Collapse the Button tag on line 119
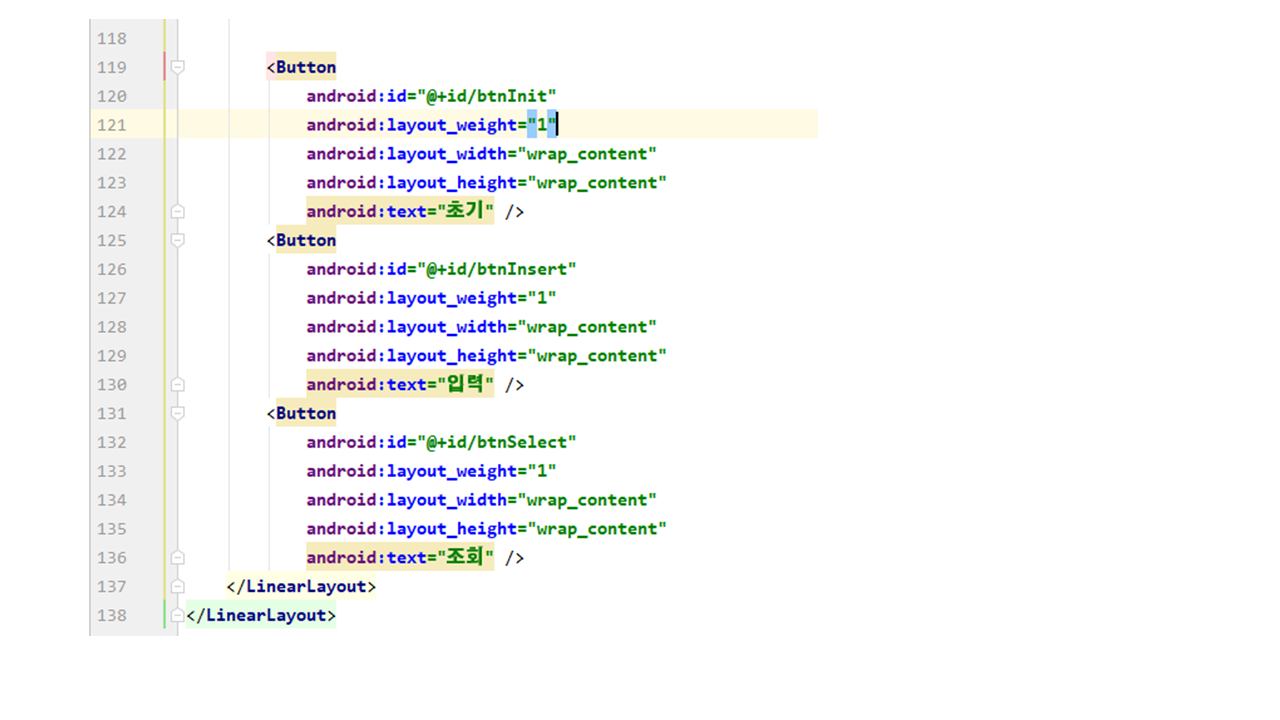Screen dimensions: 1280x720 pos(177,67)
